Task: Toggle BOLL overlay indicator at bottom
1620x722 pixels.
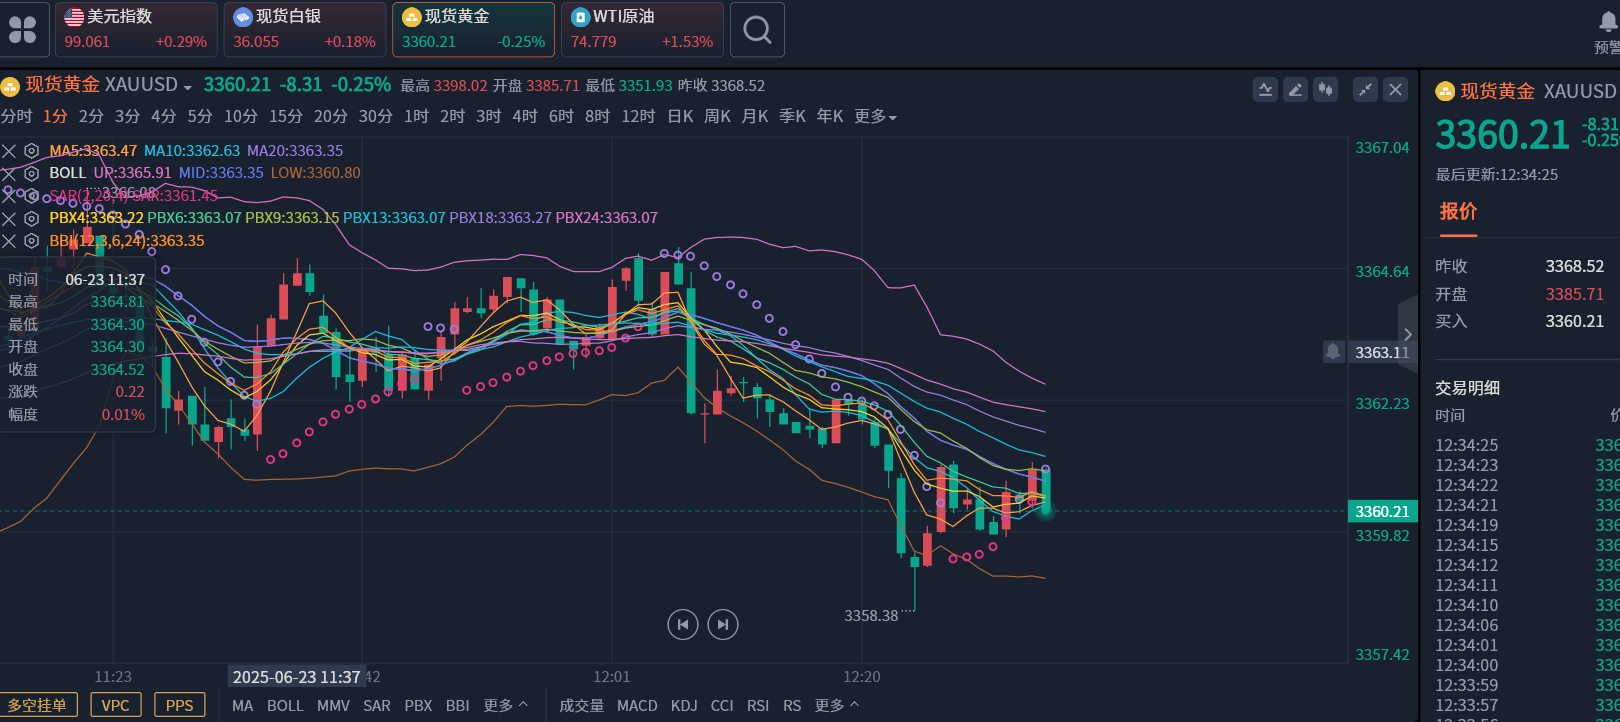Action: pyautogui.click(x=285, y=706)
